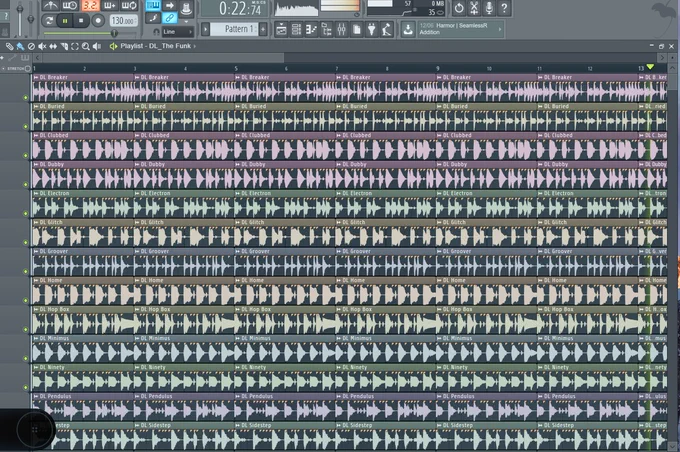Screen dimensions: 680x452
Task: Open clip menu of DL Groover at bar 5
Action: (x=238, y=251)
